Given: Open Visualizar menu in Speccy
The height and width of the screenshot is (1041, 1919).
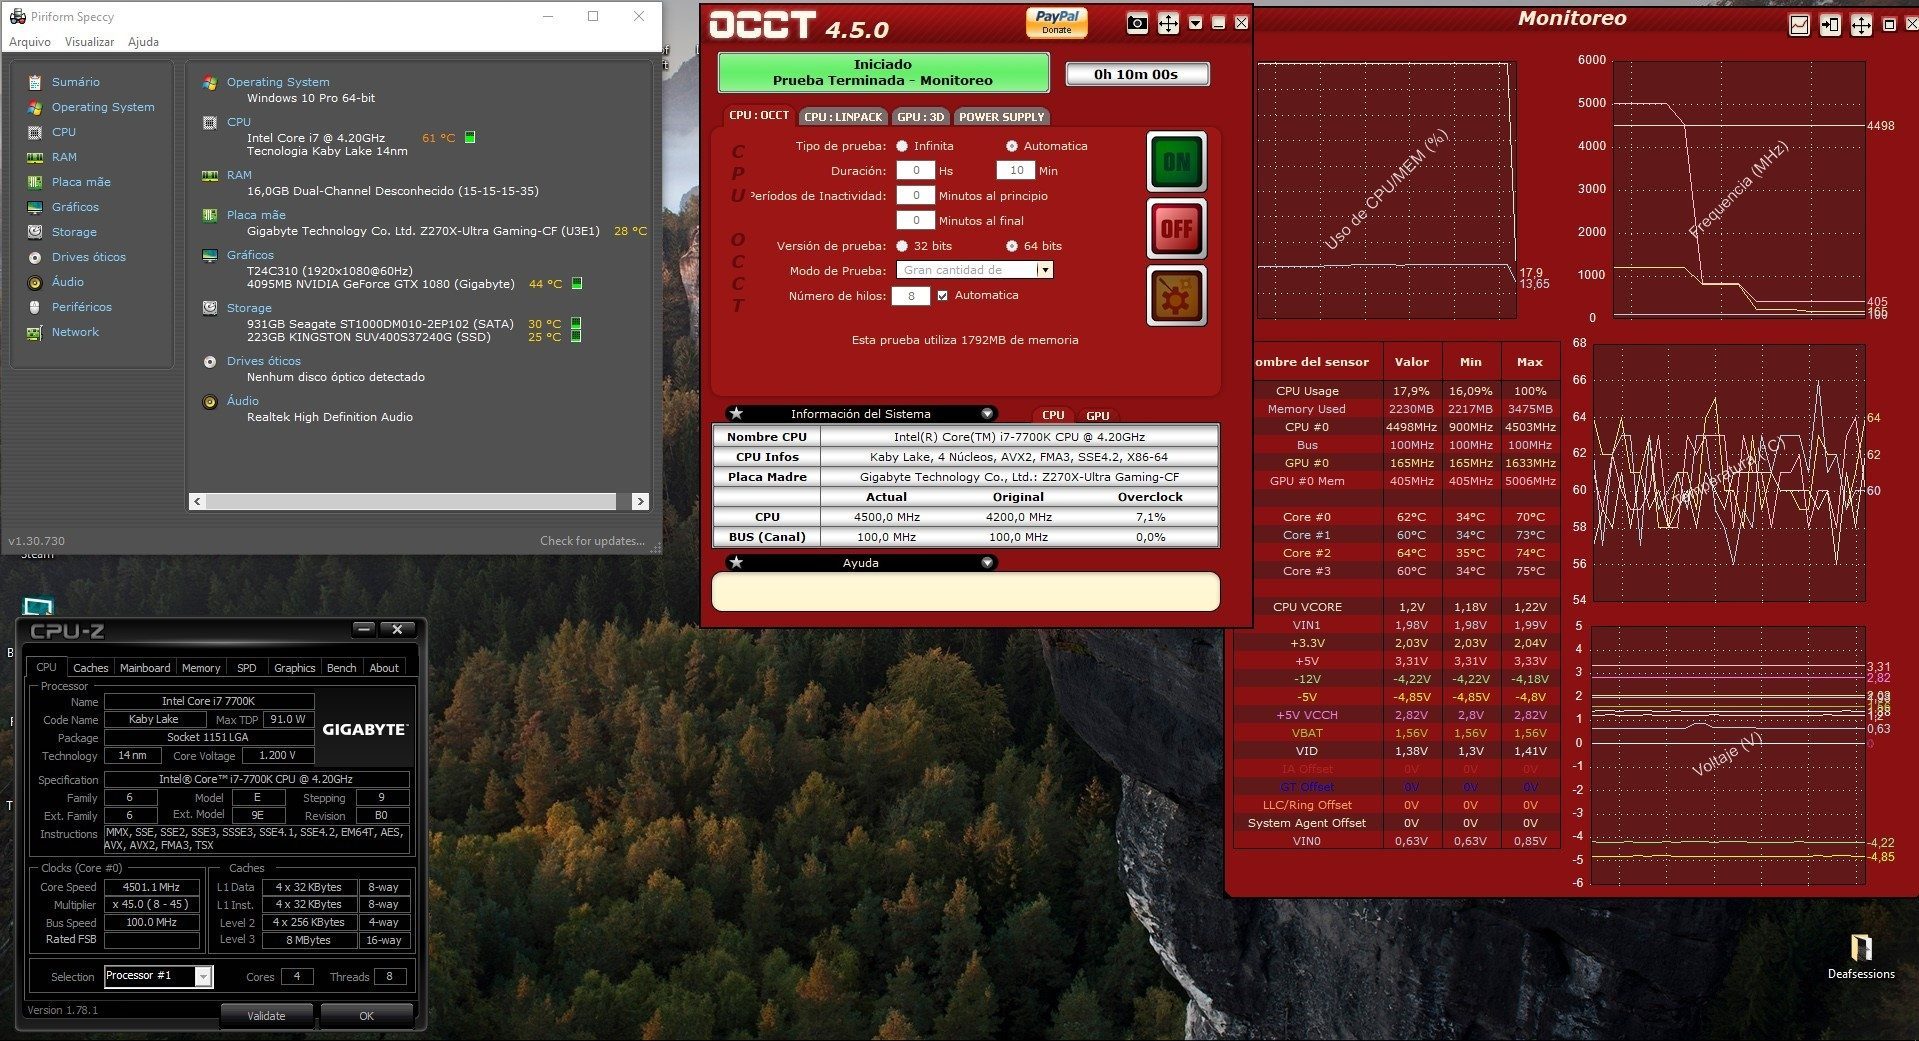Looking at the screenshot, I should 90,42.
